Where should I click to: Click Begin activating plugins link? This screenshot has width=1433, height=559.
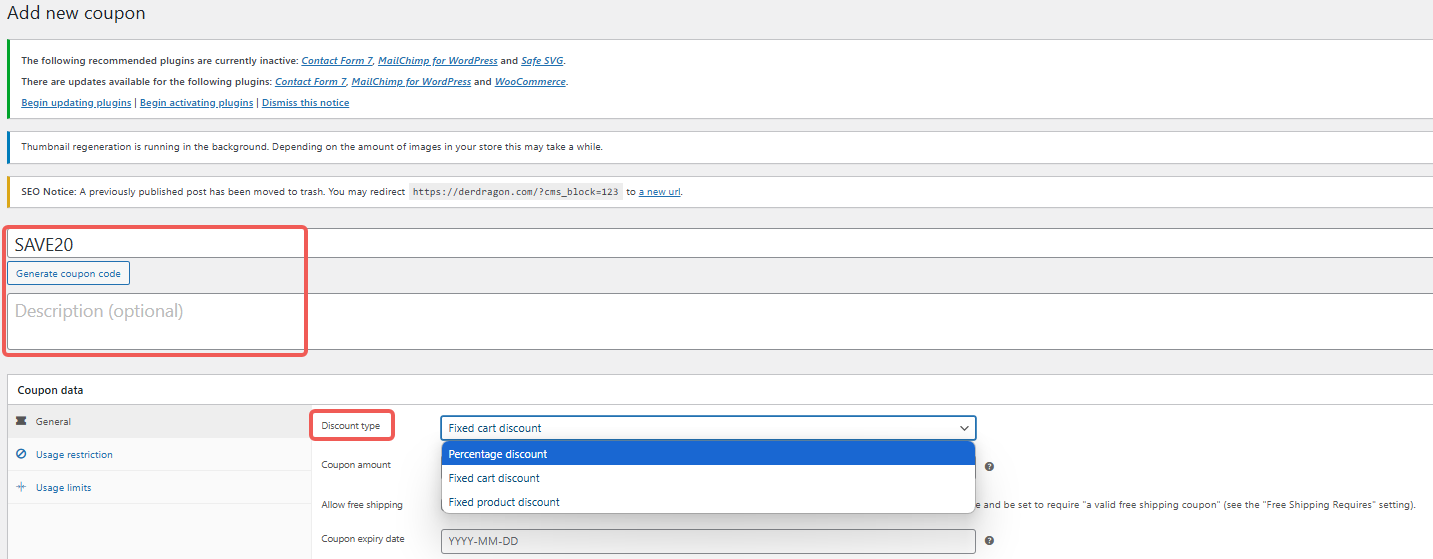pyautogui.click(x=196, y=103)
